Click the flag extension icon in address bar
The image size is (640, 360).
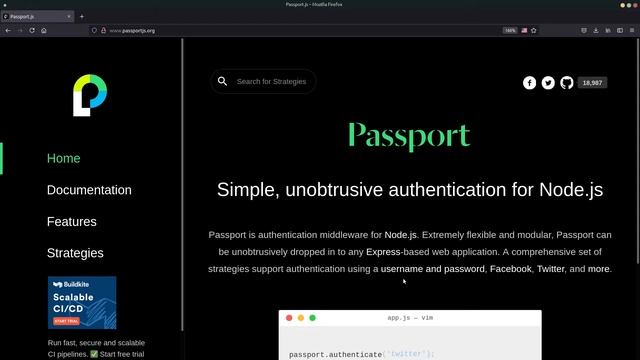point(524,31)
